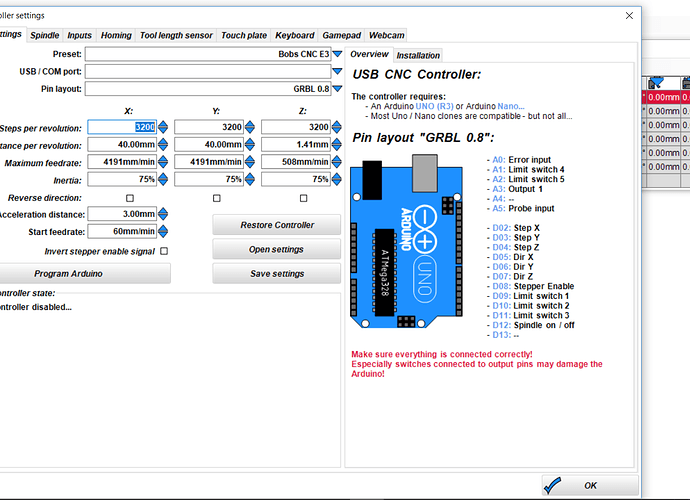Click Y maximum feedrate spinner arrows
The height and width of the screenshot is (500, 690).
coord(250,163)
